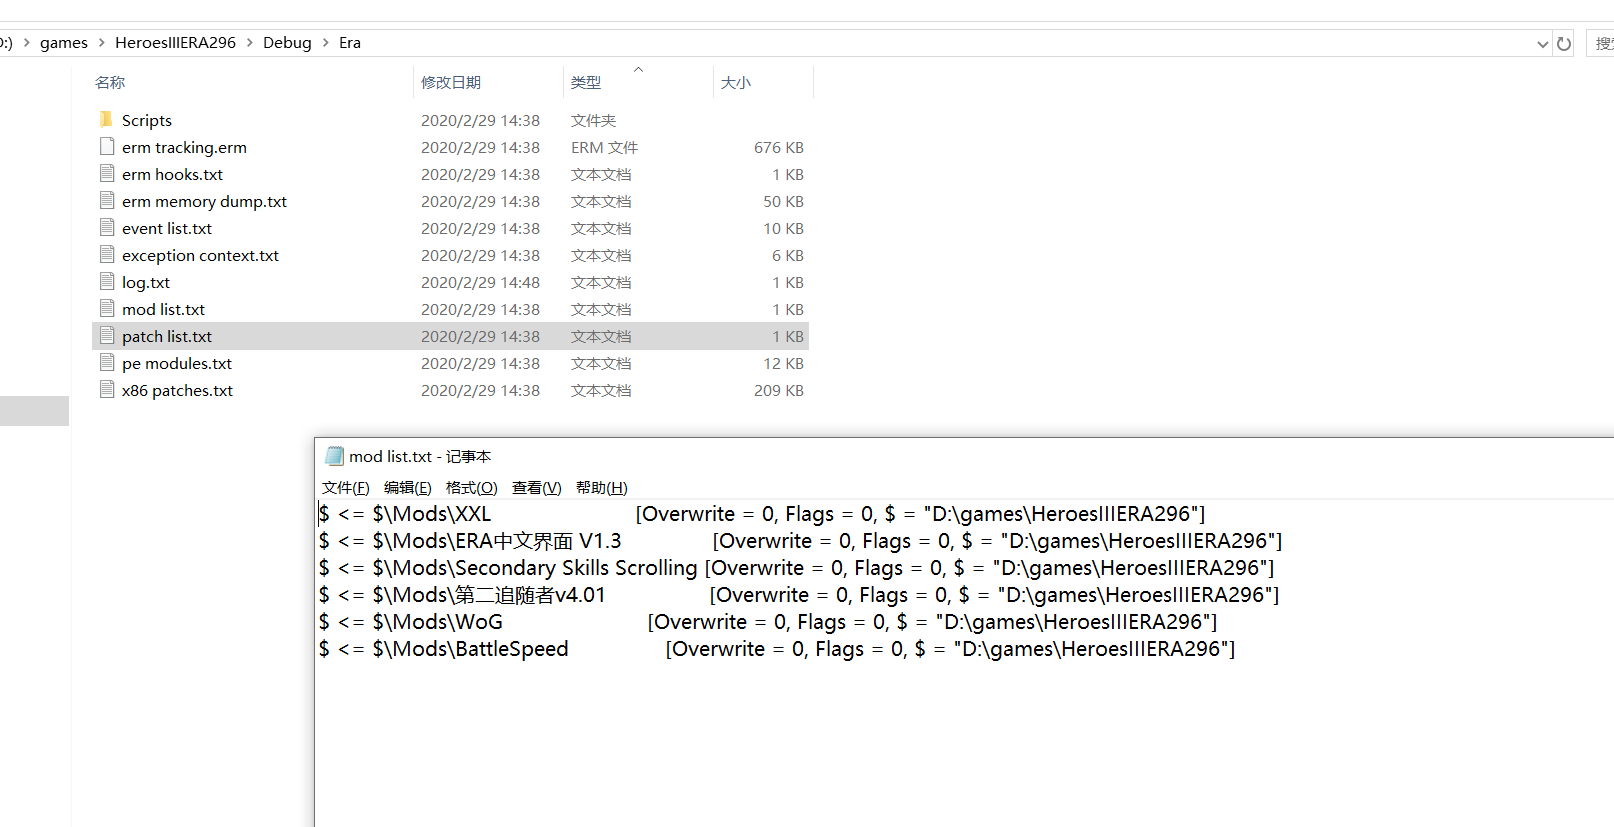This screenshot has width=1614, height=827.
Task: Expand the chevron after games breadcrumb
Action: pyautogui.click(x=101, y=43)
